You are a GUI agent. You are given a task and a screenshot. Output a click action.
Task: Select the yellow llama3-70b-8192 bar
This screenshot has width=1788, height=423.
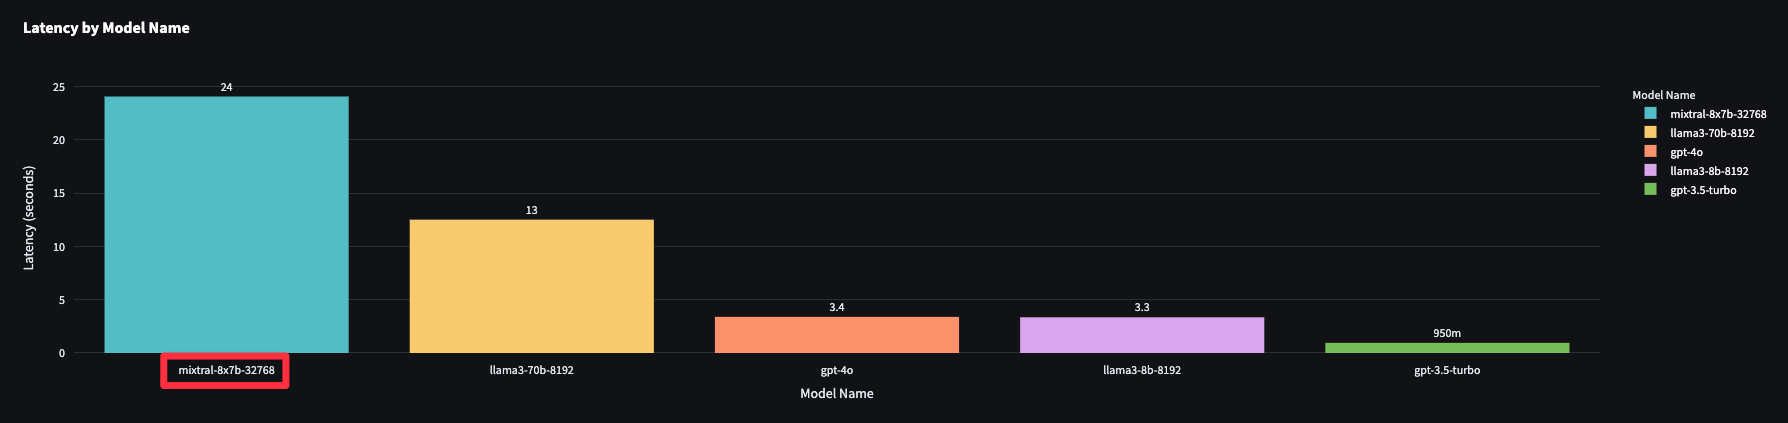(531, 286)
